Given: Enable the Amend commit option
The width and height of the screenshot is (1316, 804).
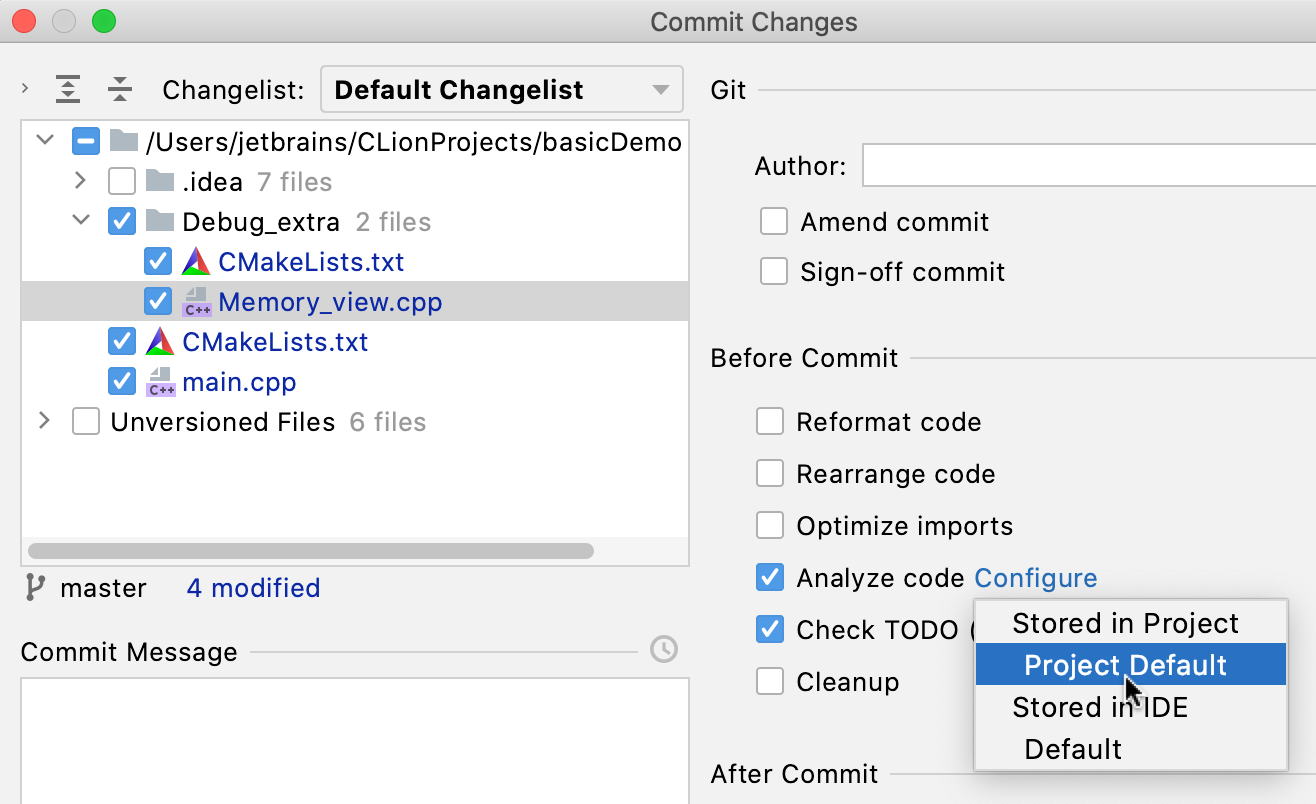Looking at the screenshot, I should (x=774, y=221).
